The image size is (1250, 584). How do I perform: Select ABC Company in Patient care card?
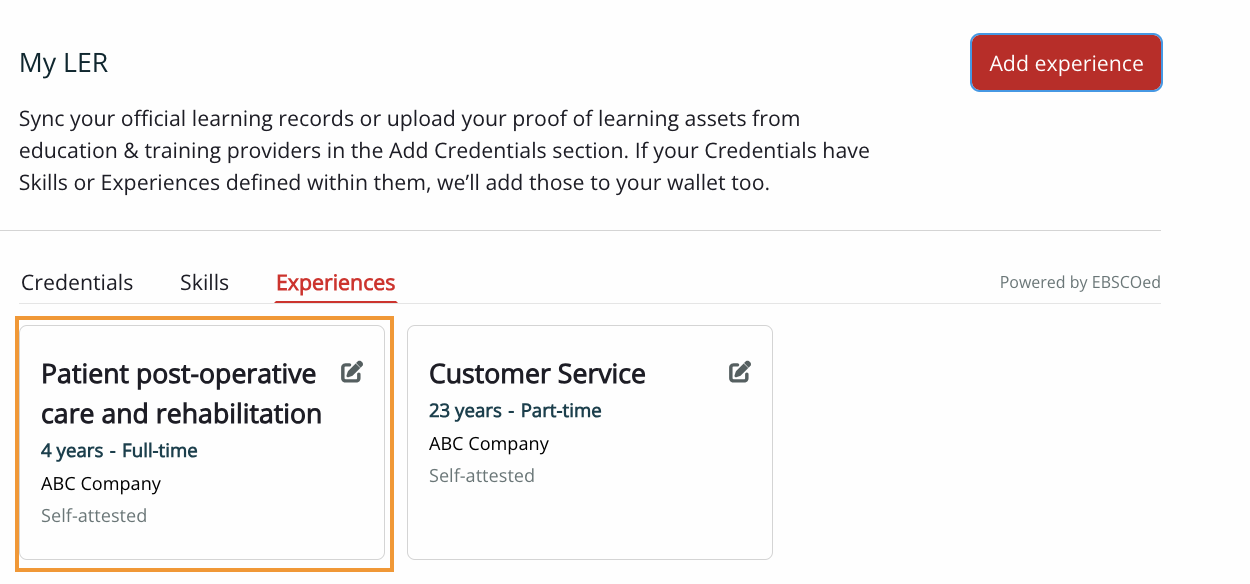click(101, 483)
